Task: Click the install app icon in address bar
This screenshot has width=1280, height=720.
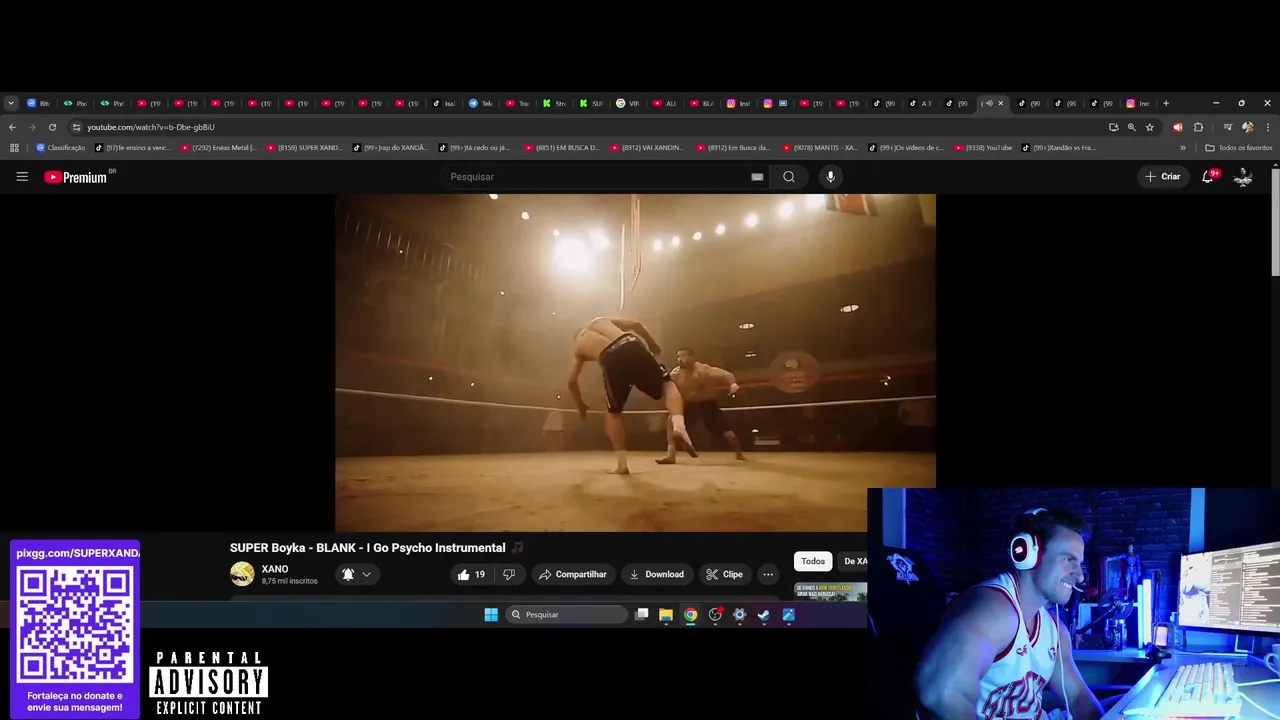Action: (1113, 127)
